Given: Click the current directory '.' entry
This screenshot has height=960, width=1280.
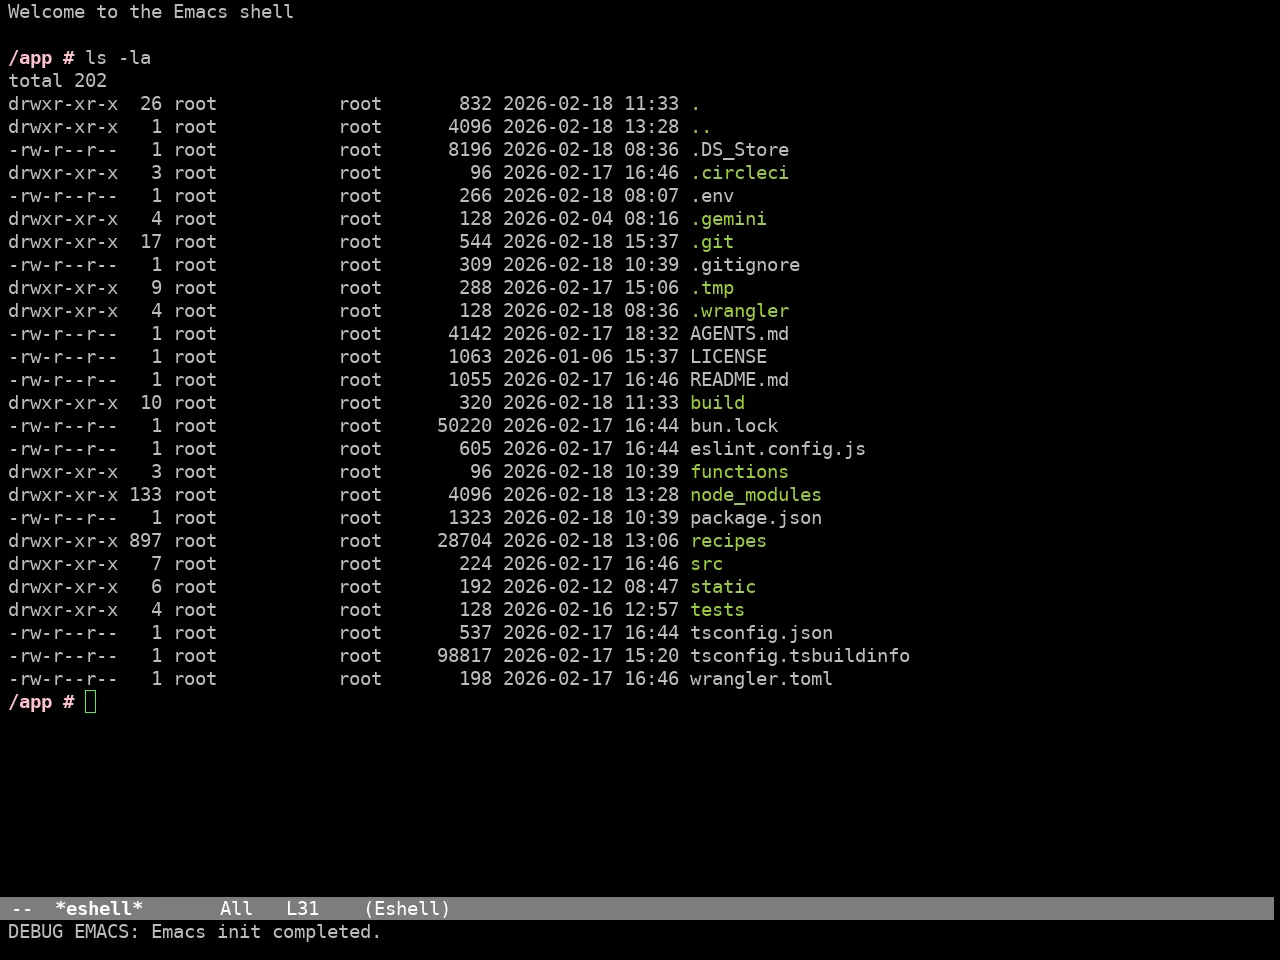Looking at the screenshot, I should pos(695,104).
